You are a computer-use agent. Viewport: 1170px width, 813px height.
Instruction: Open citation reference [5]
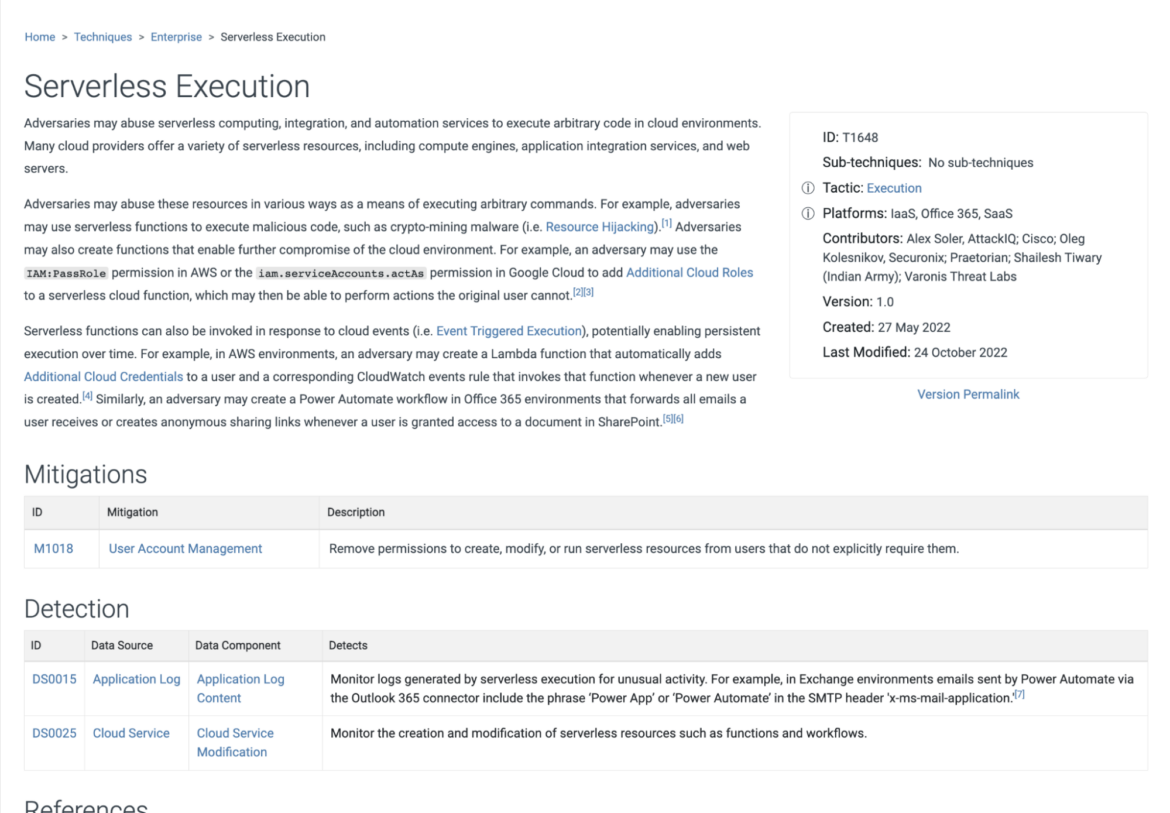click(x=668, y=418)
